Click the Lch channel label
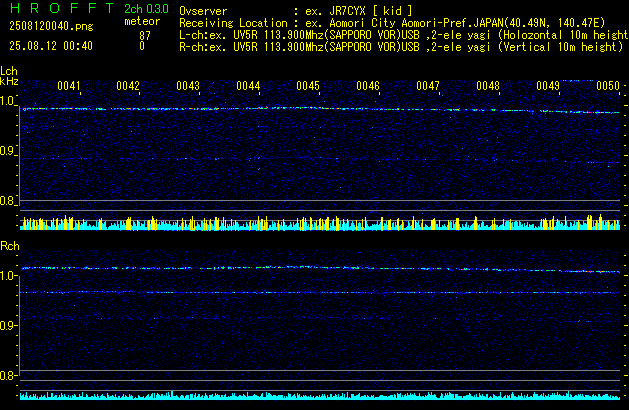The width and height of the screenshot is (629, 410). [9, 71]
